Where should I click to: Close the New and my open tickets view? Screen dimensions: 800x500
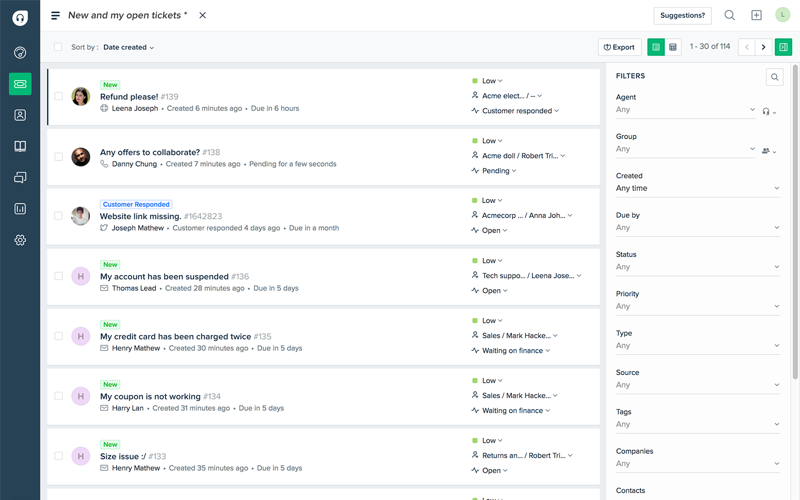click(x=203, y=15)
